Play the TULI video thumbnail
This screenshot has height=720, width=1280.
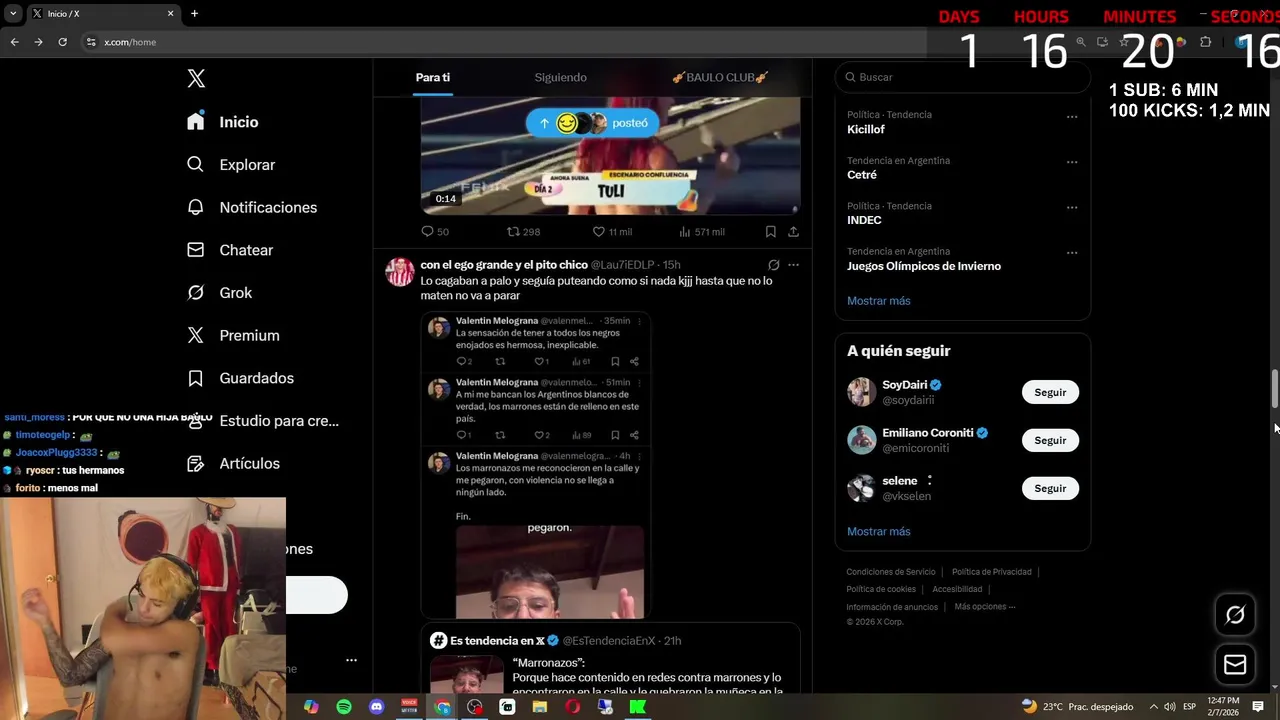coord(610,156)
